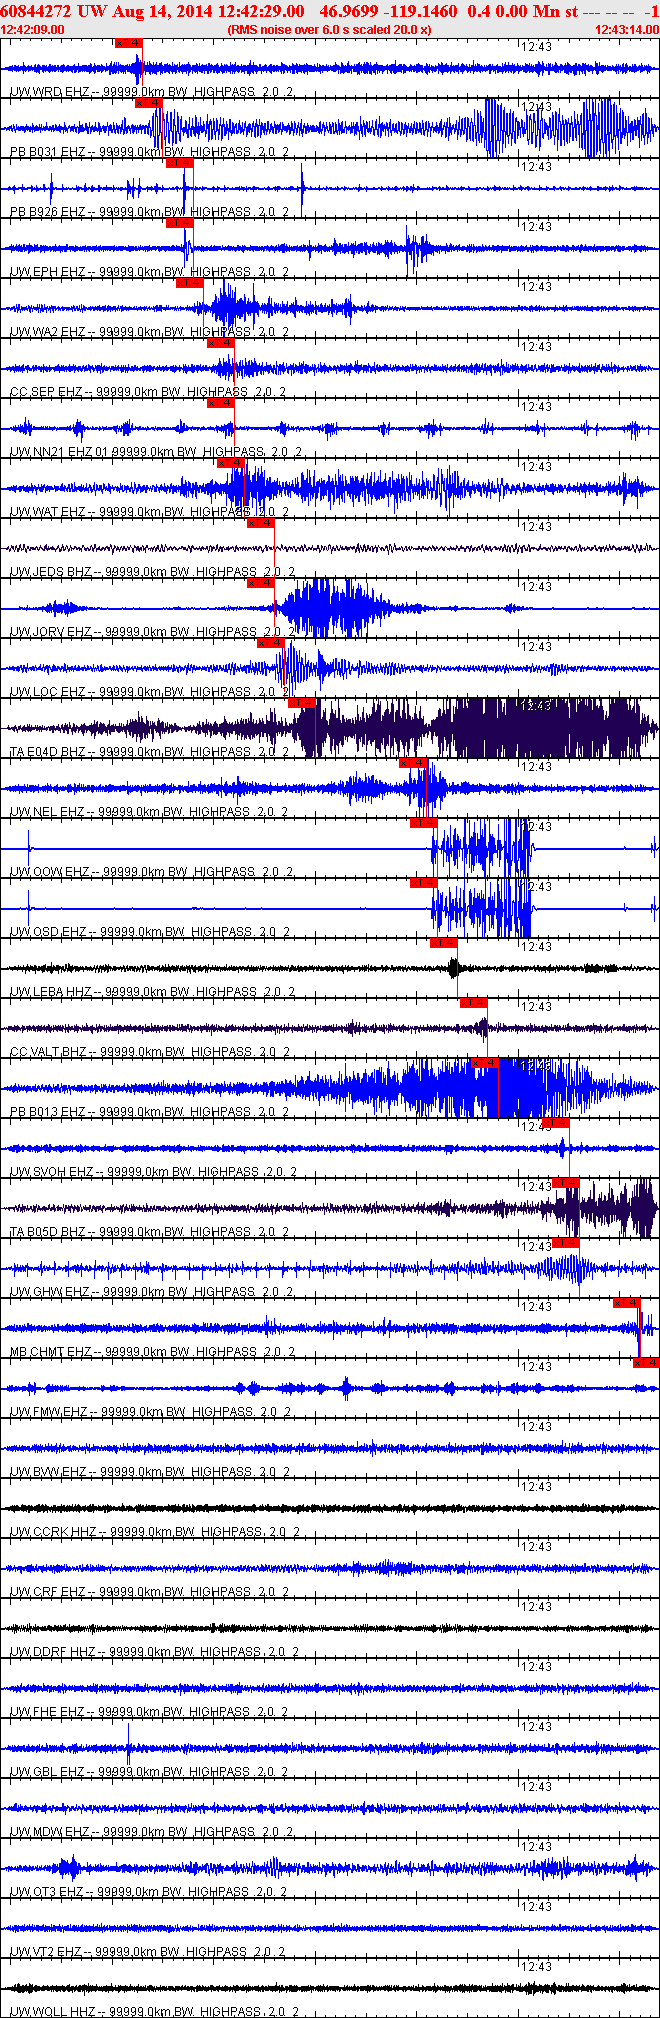Click the event ID 60844272 in header
660x2018 pixels.
[x=36, y=11]
